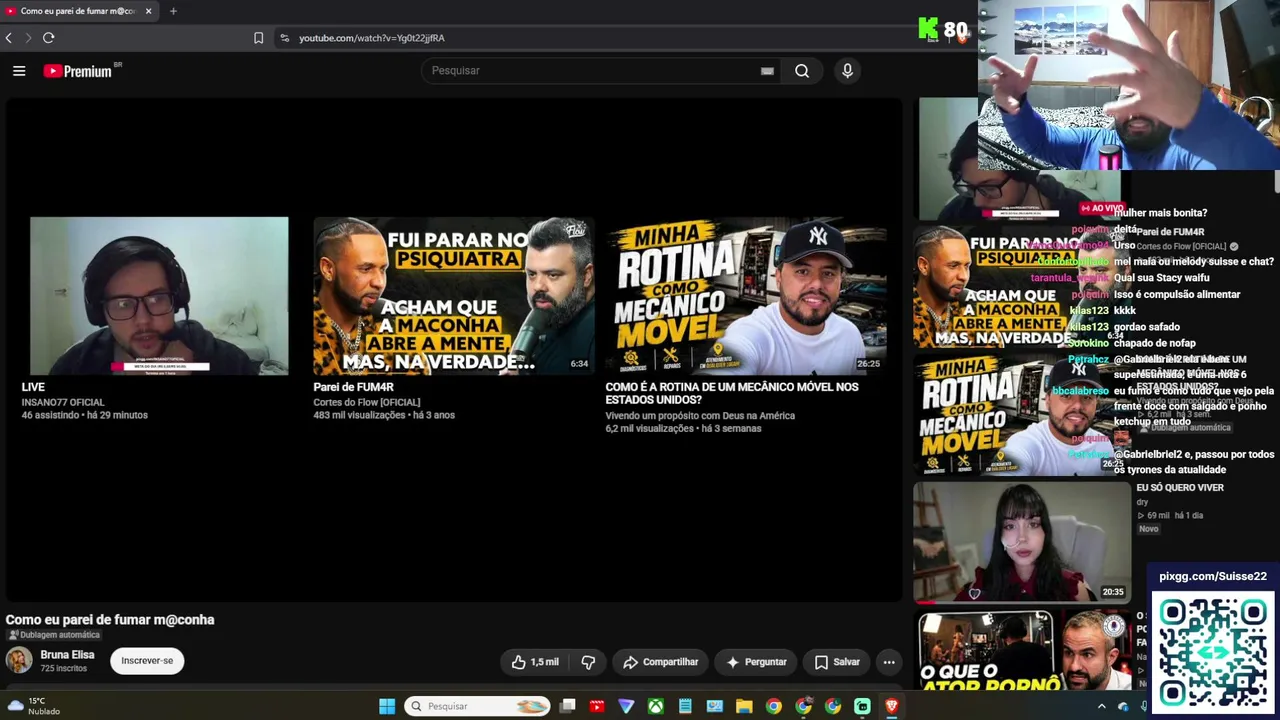1280x720 pixels.
Task: Select the 'Como eu parei de fumar' browser tab
Action: point(78,11)
